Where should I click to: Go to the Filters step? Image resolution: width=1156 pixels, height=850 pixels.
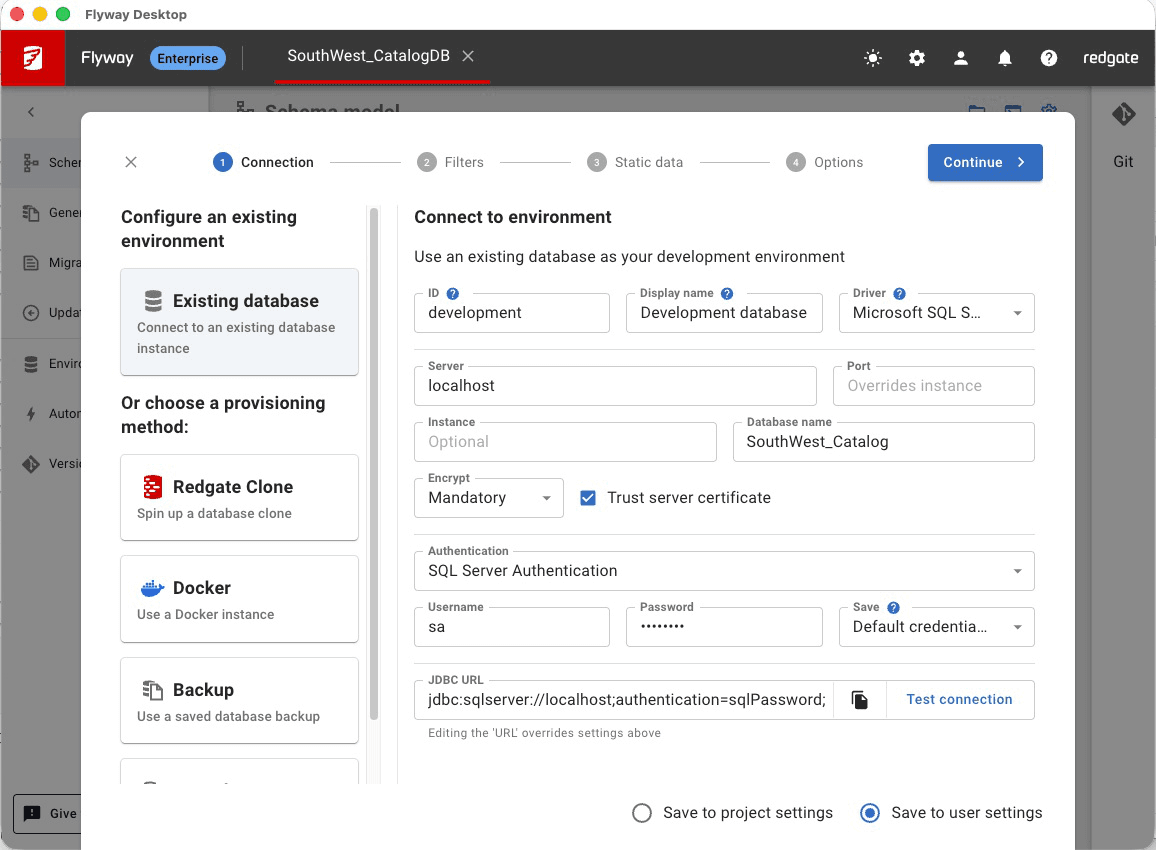point(450,162)
